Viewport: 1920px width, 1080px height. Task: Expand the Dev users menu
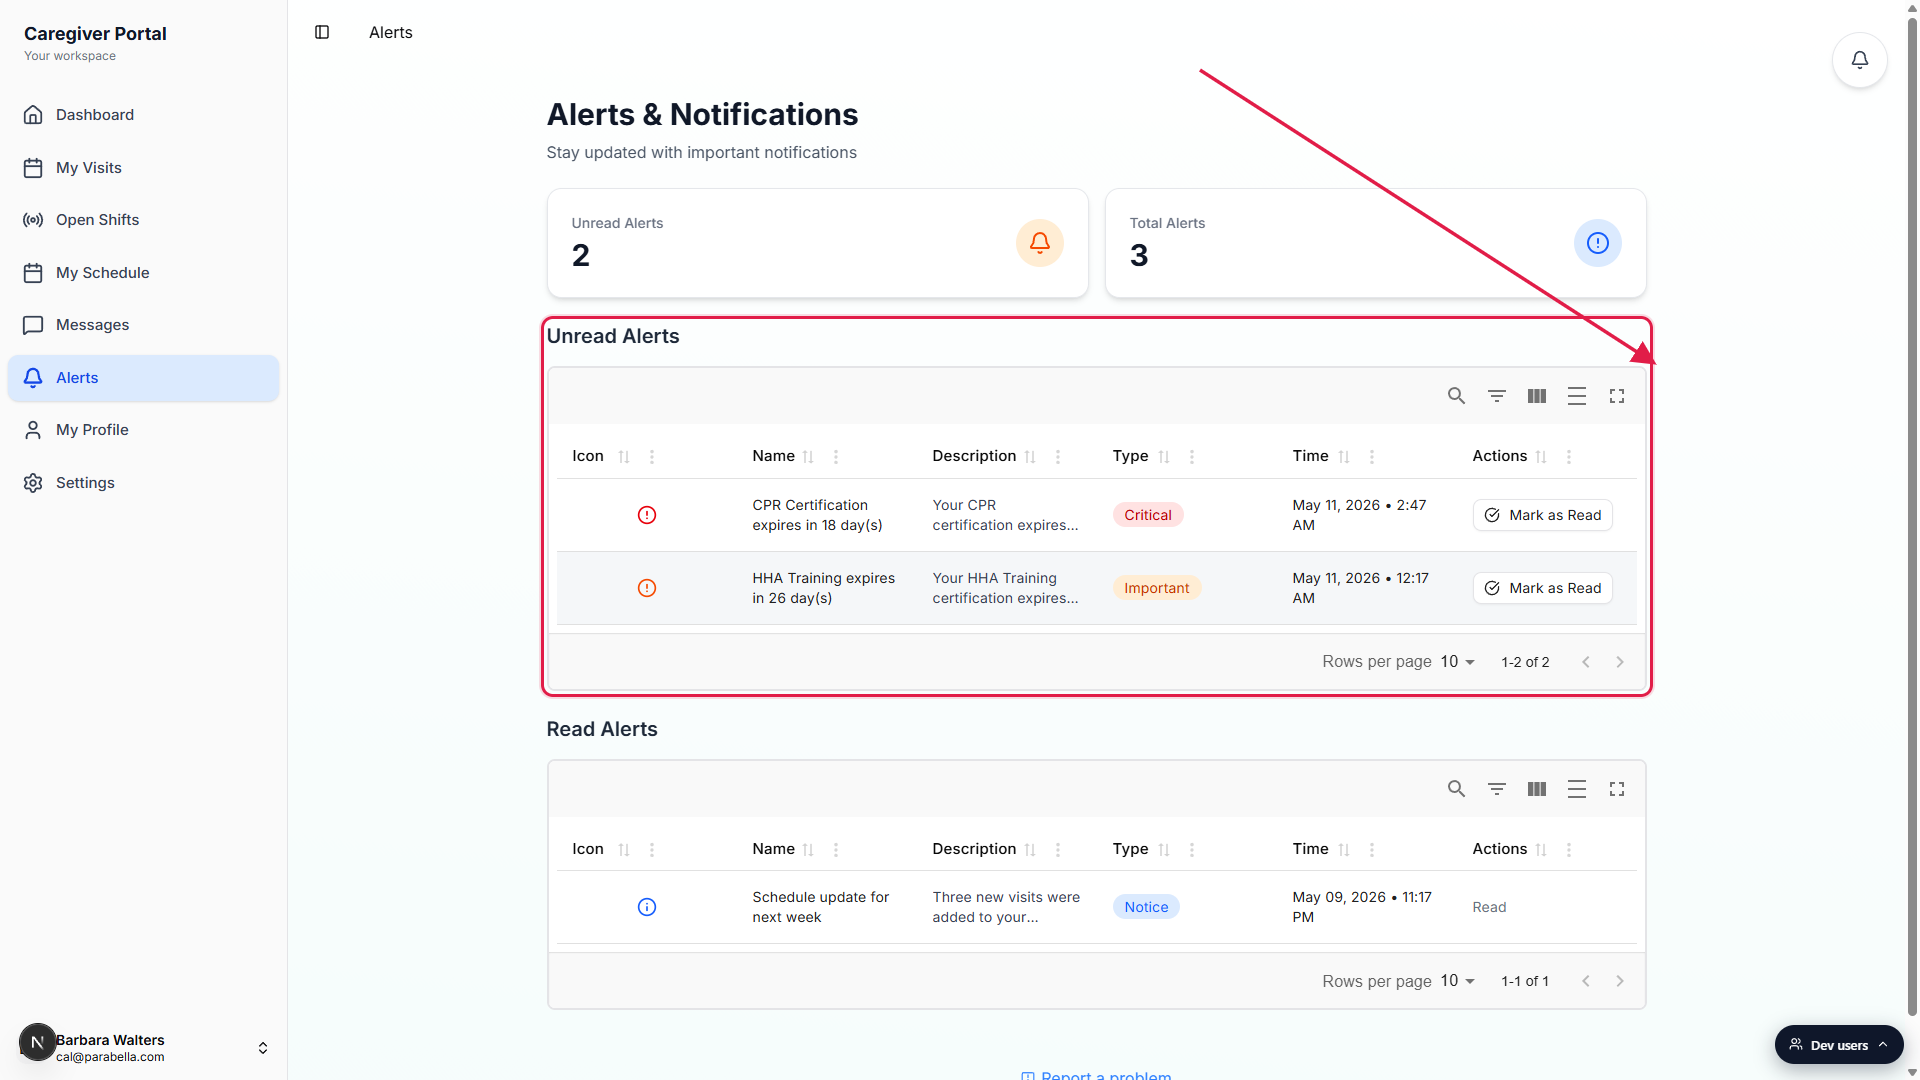click(x=1839, y=1045)
